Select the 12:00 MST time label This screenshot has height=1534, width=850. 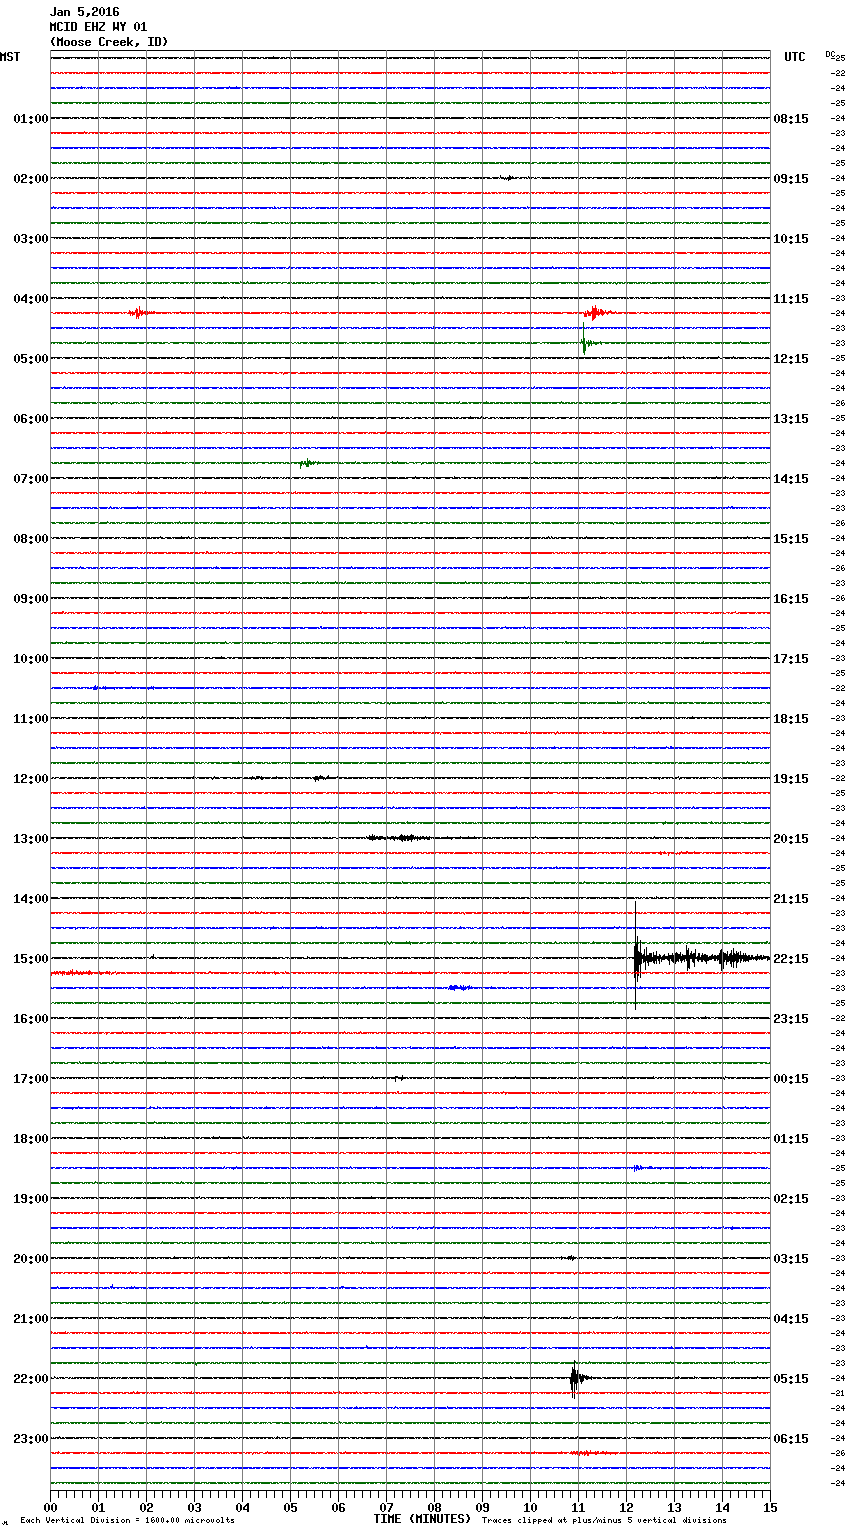(31, 779)
